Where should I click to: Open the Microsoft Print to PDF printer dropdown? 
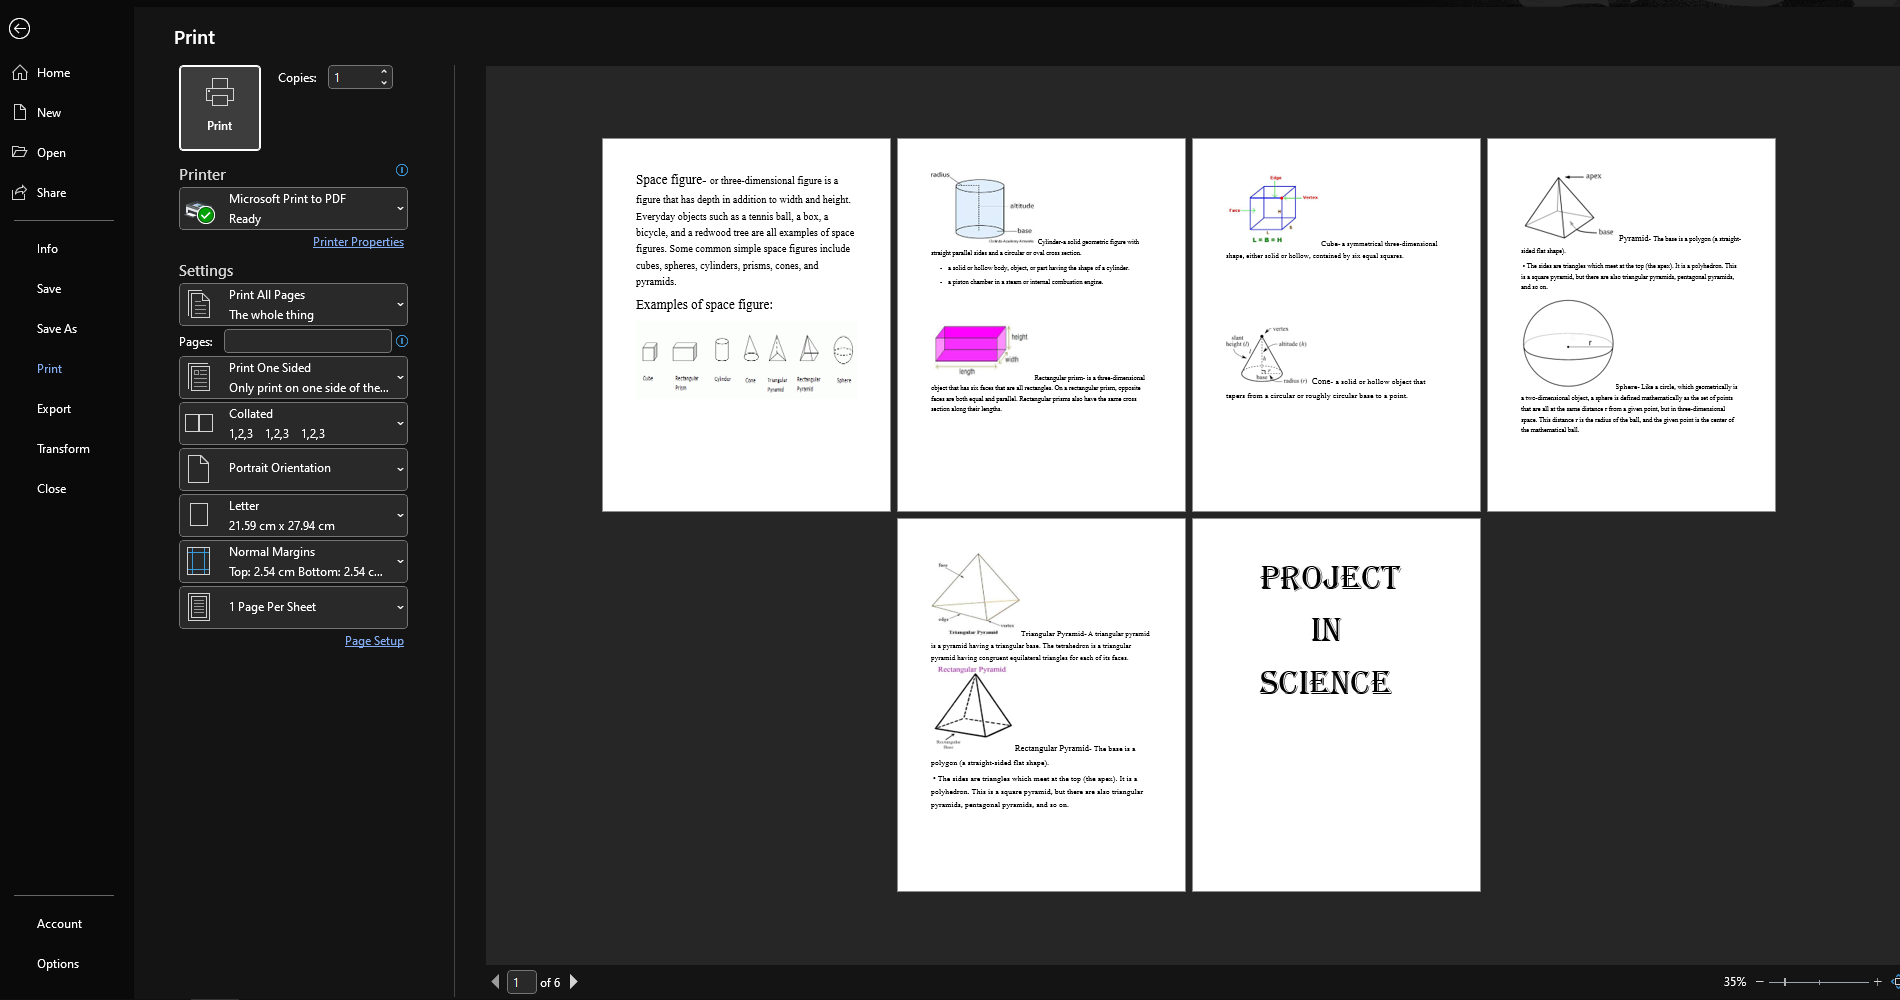click(x=293, y=209)
